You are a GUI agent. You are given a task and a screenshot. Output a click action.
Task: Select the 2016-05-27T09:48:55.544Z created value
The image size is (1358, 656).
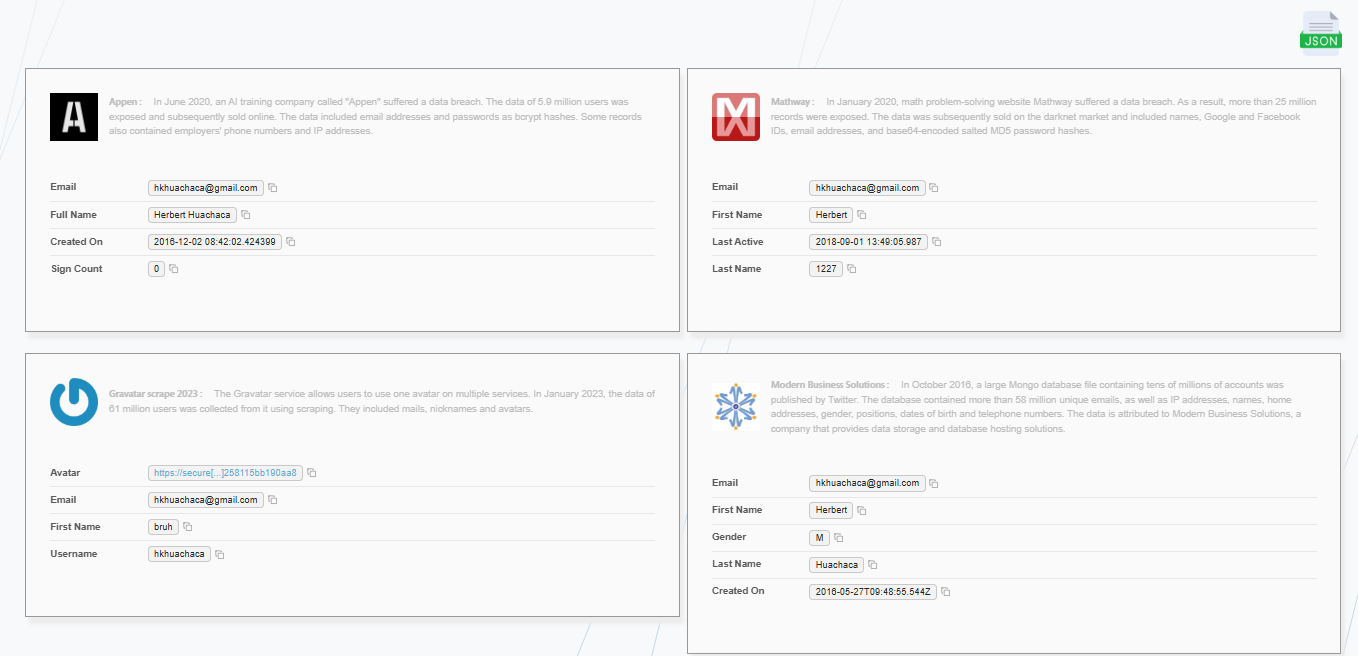873,592
